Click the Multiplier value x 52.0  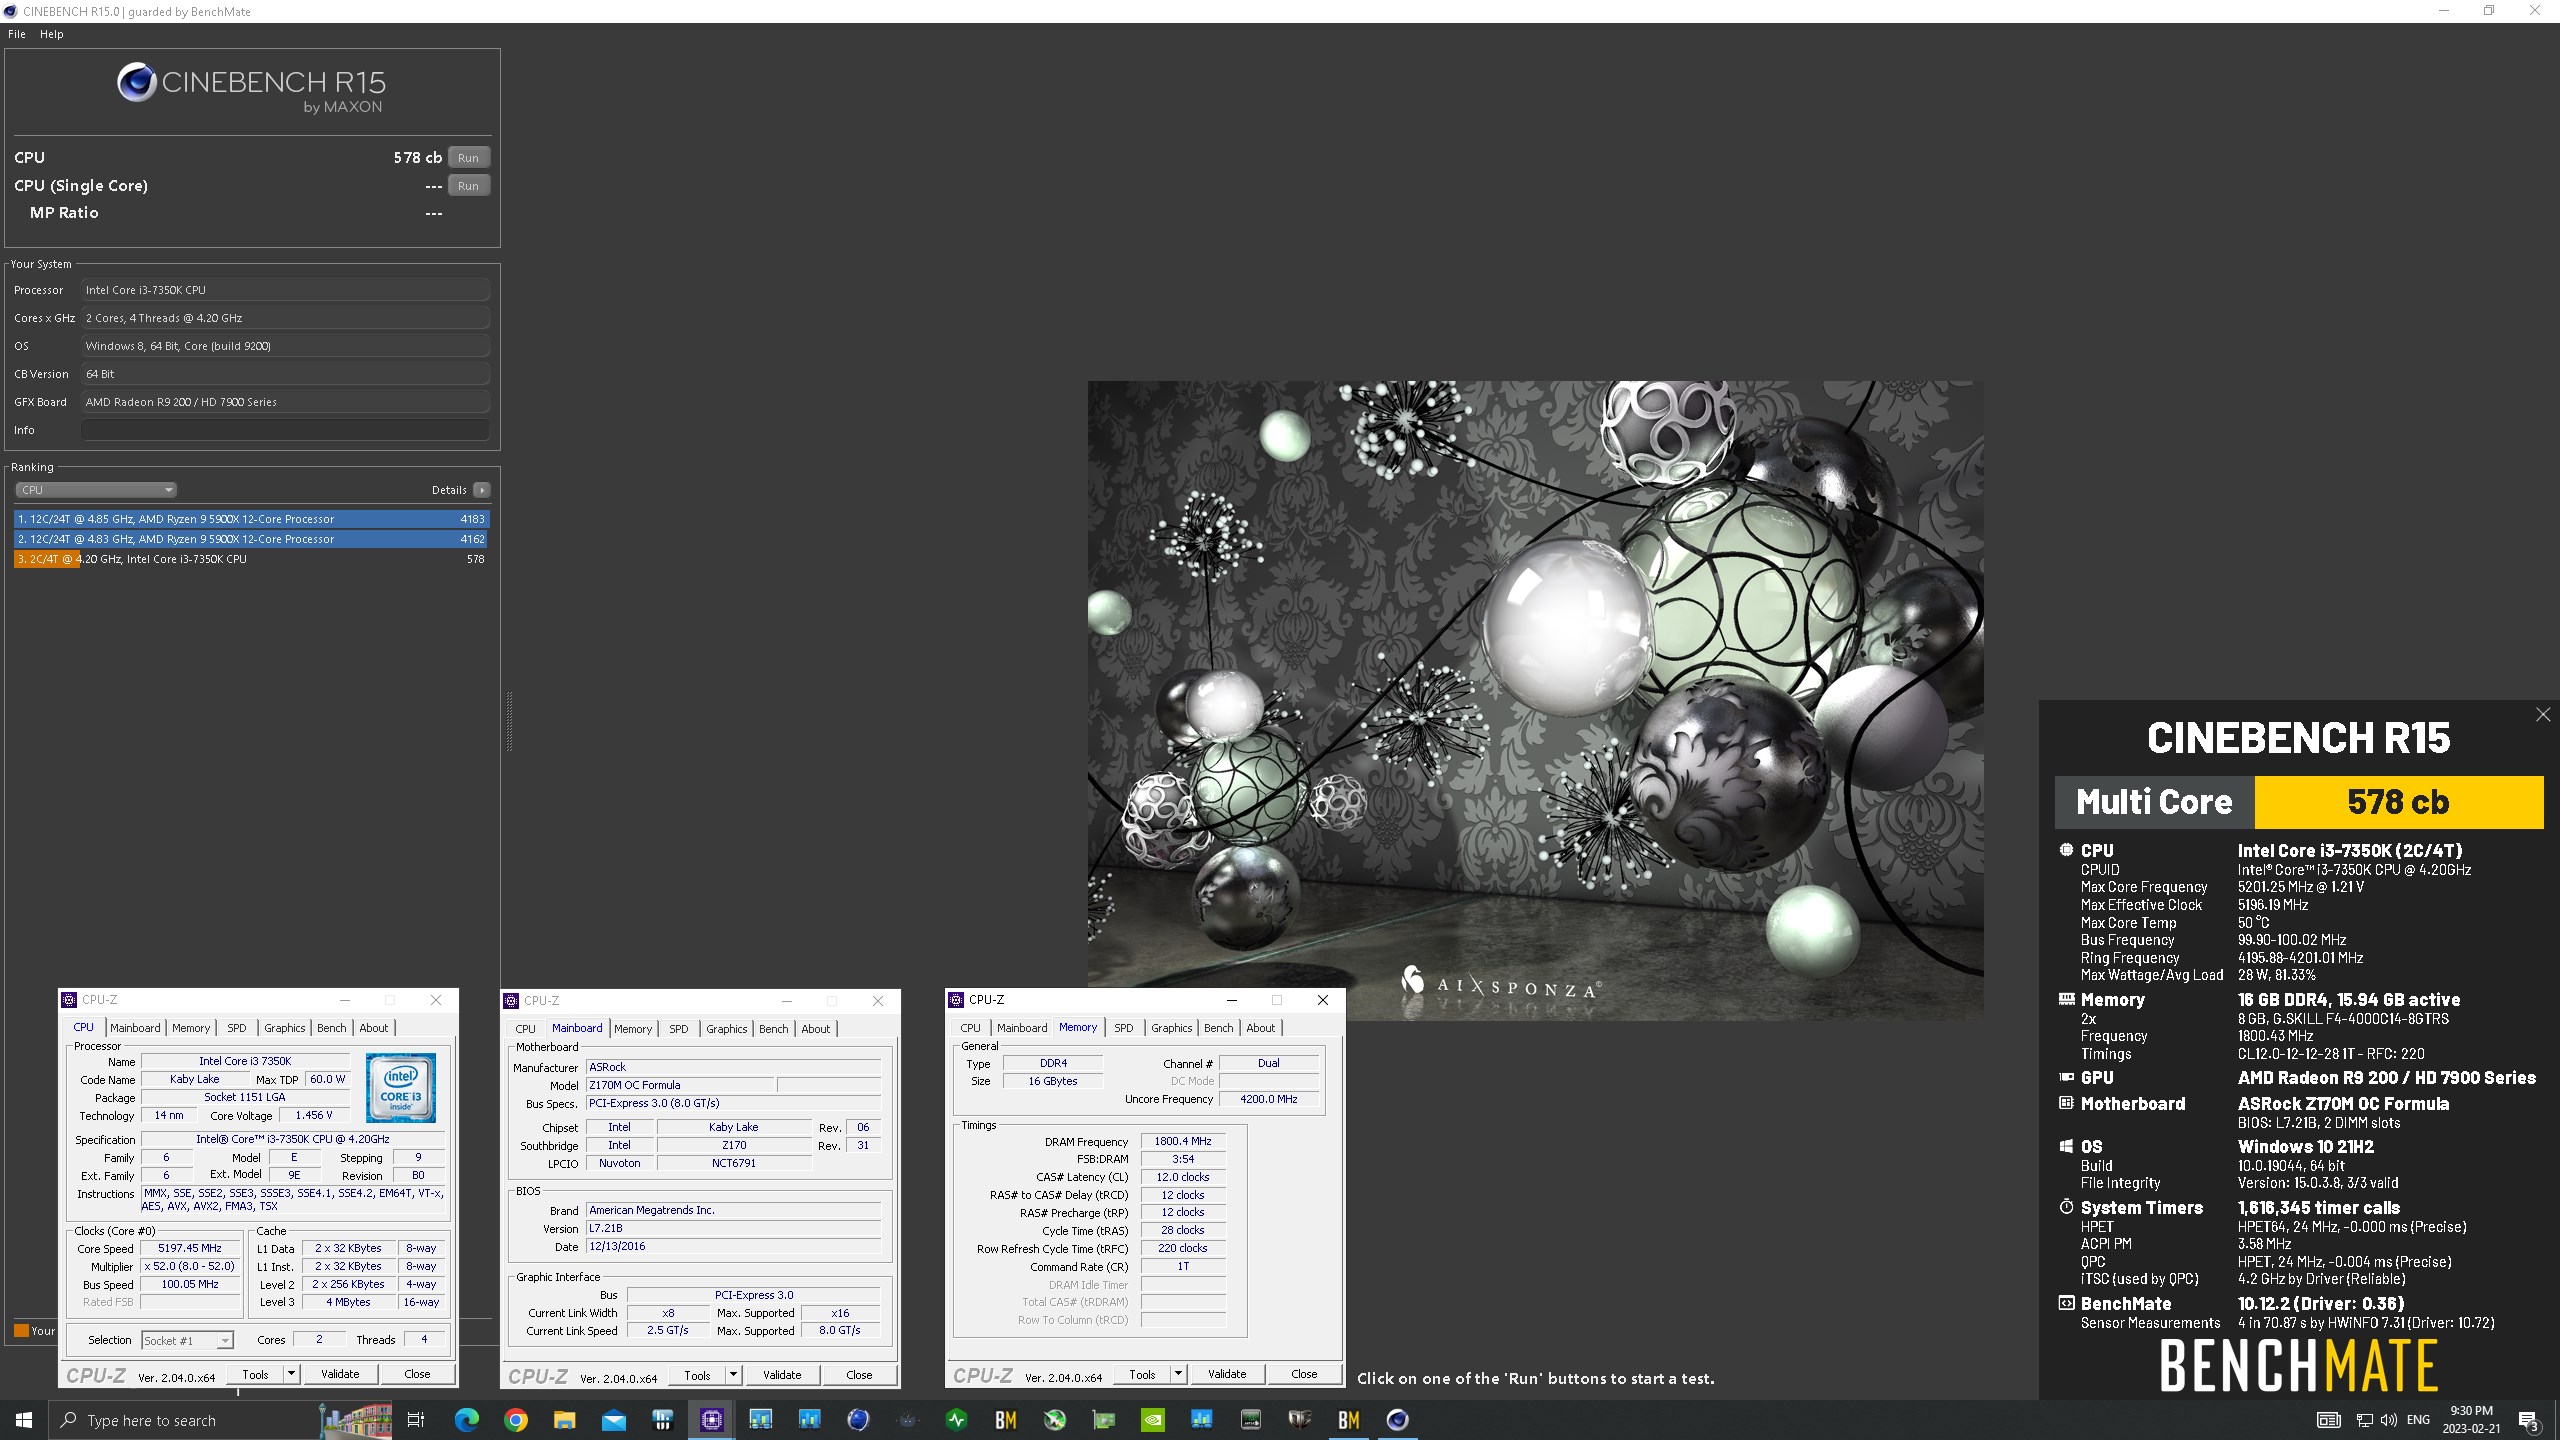click(190, 1266)
